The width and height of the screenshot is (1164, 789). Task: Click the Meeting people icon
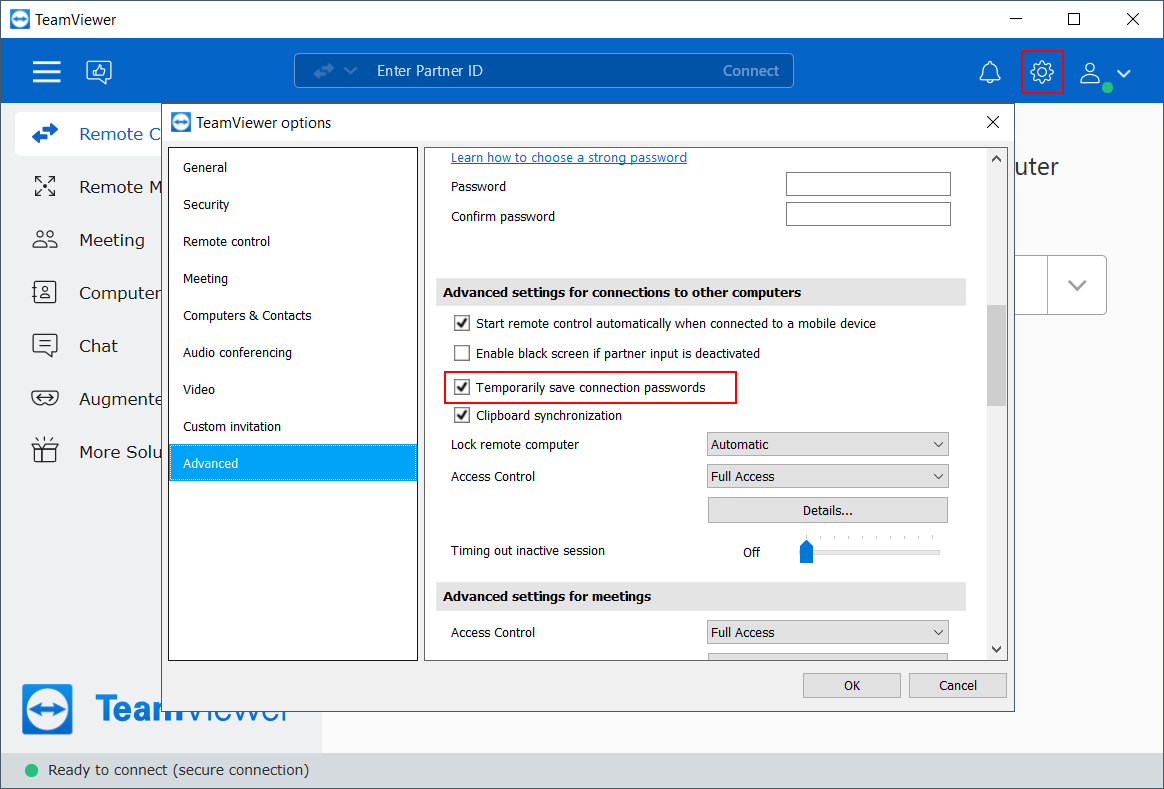pos(45,240)
